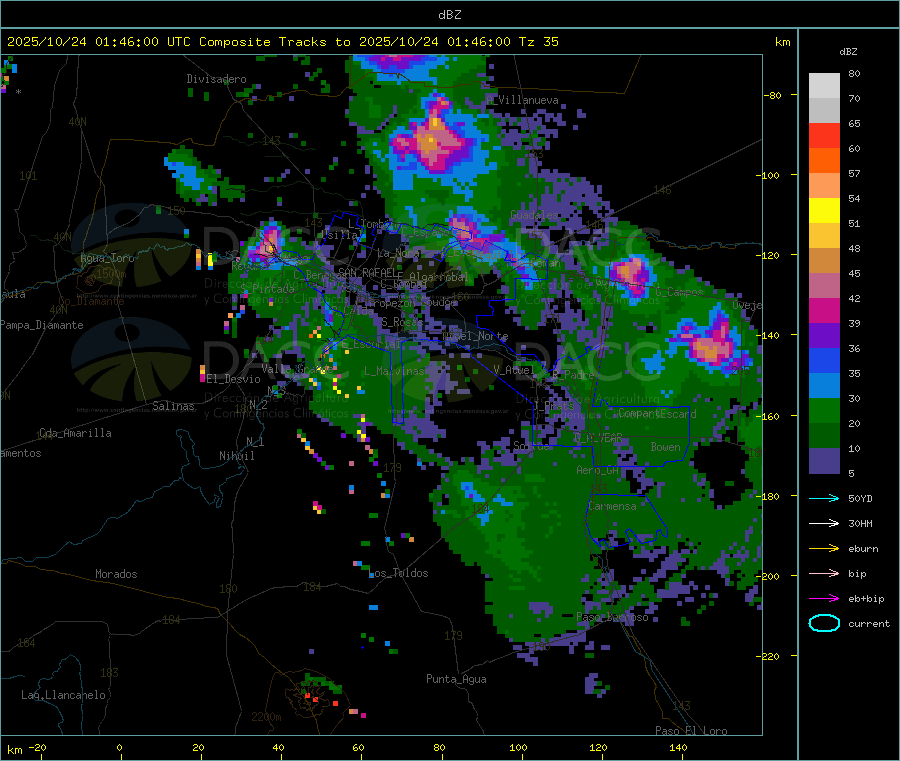Click the Agua_Toro place label
The height and width of the screenshot is (761, 900).
point(107,258)
